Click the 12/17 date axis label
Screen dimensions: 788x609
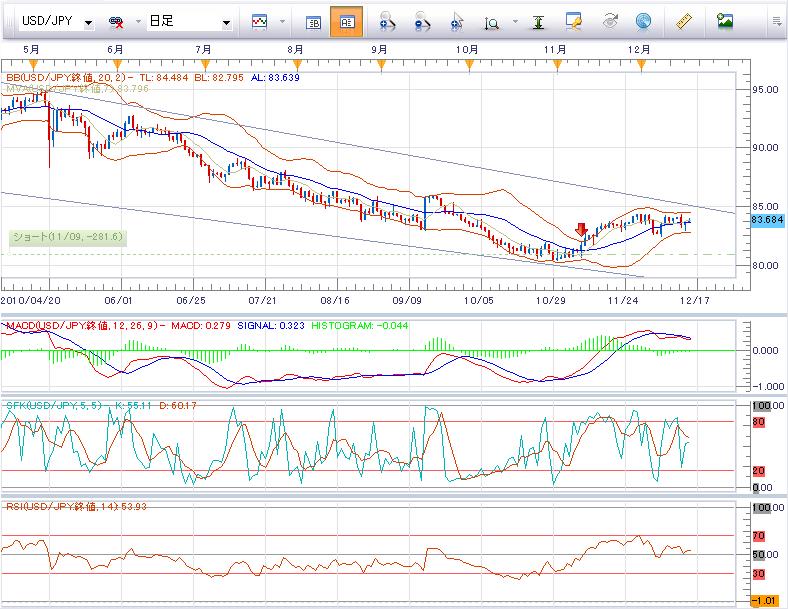(x=695, y=300)
